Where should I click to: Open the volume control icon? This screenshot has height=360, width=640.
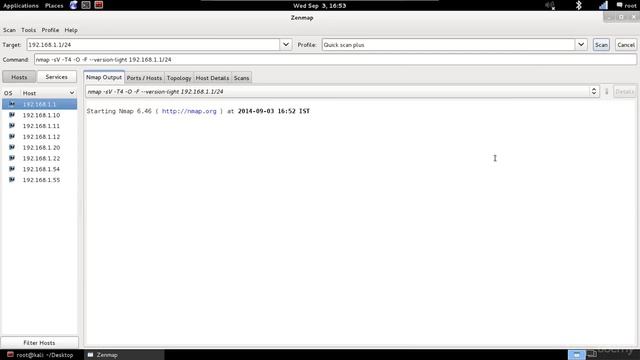(x=550, y=5)
